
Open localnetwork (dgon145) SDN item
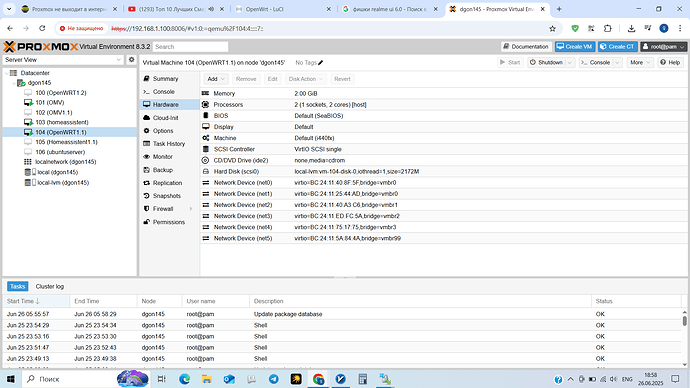(65, 162)
